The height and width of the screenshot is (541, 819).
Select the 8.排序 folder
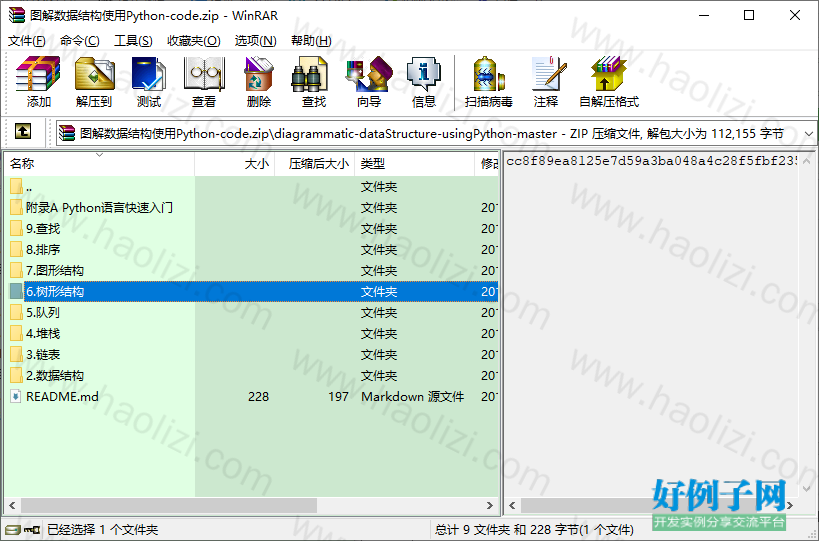(x=43, y=250)
